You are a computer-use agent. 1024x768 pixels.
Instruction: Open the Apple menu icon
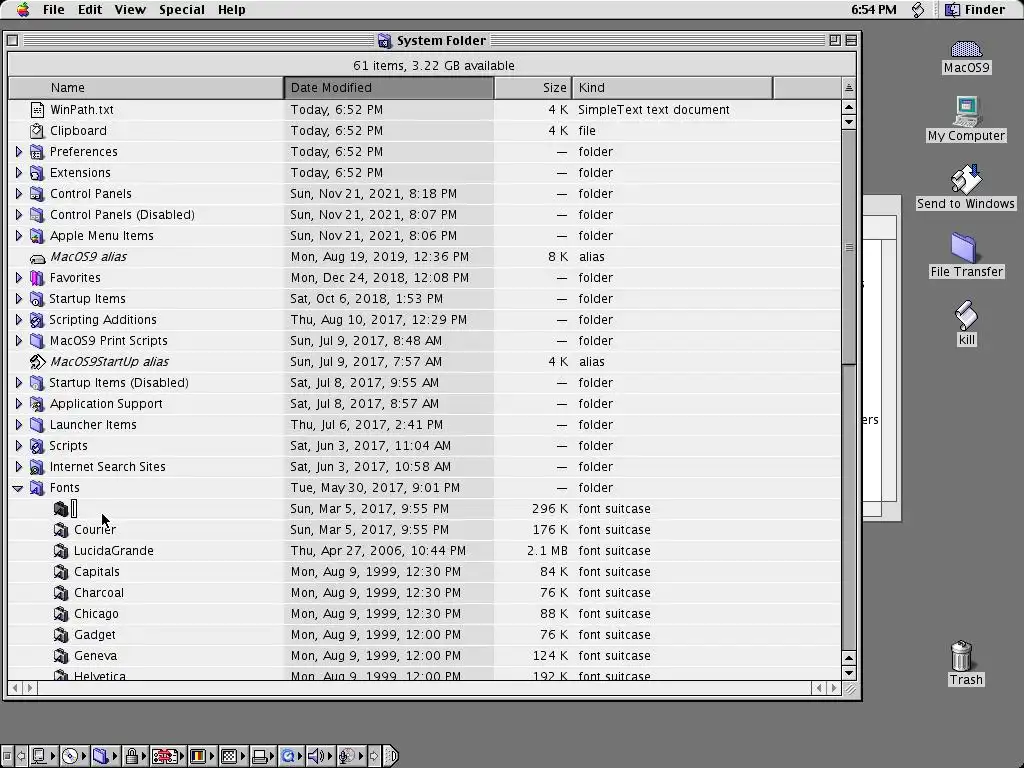23,9
